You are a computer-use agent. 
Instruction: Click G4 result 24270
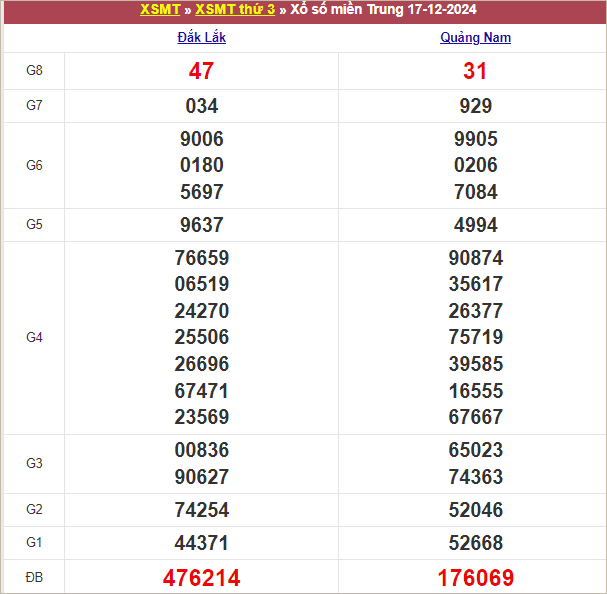[202, 311]
